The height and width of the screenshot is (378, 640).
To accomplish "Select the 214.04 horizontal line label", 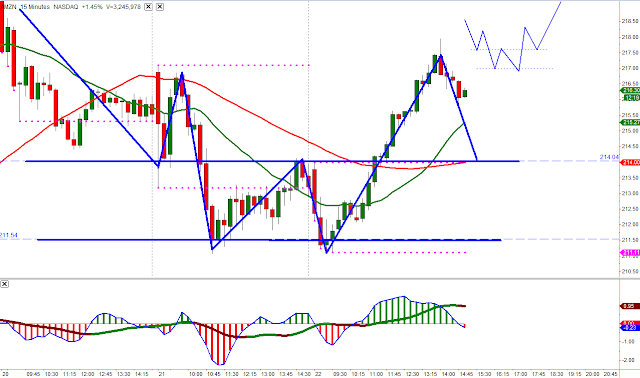I will (x=609, y=157).
